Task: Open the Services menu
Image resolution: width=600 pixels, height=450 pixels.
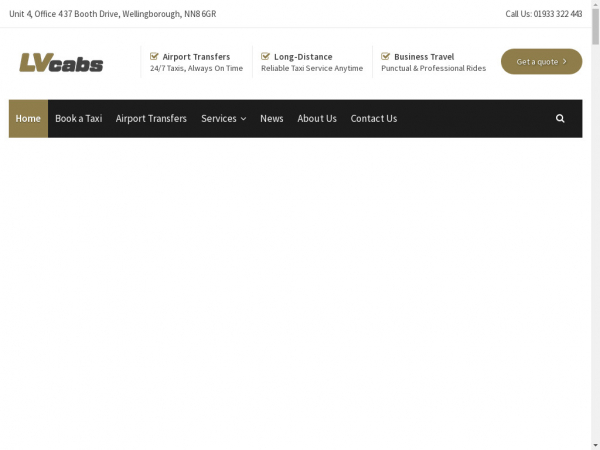Action: [219, 118]
